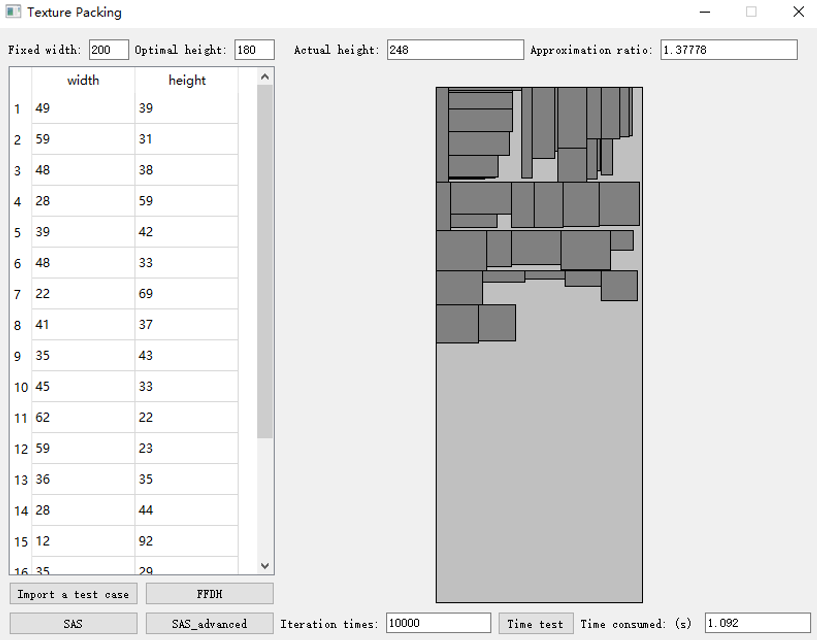
Task: Start the SAS_advanced algorithm
Action: [x=209, y=624]
